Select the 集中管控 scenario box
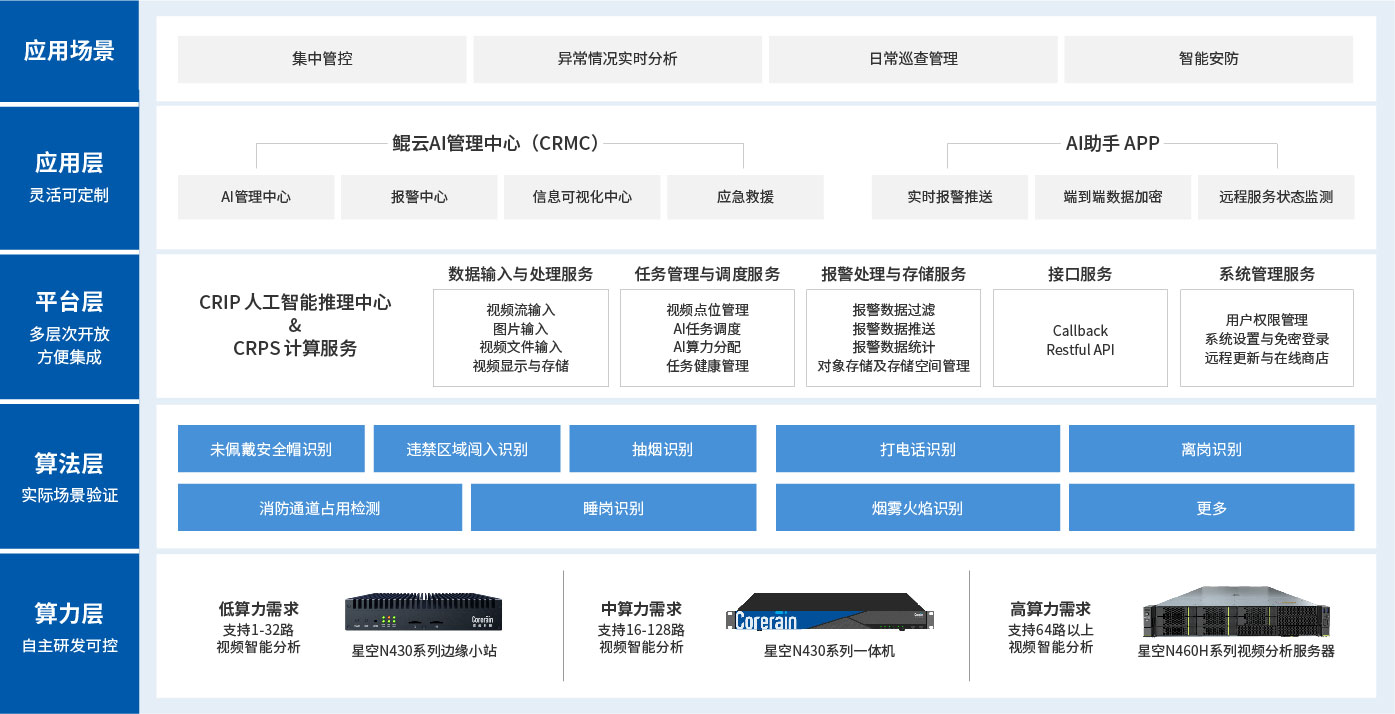Screen dimensions: 1395x714 point(322,59)
